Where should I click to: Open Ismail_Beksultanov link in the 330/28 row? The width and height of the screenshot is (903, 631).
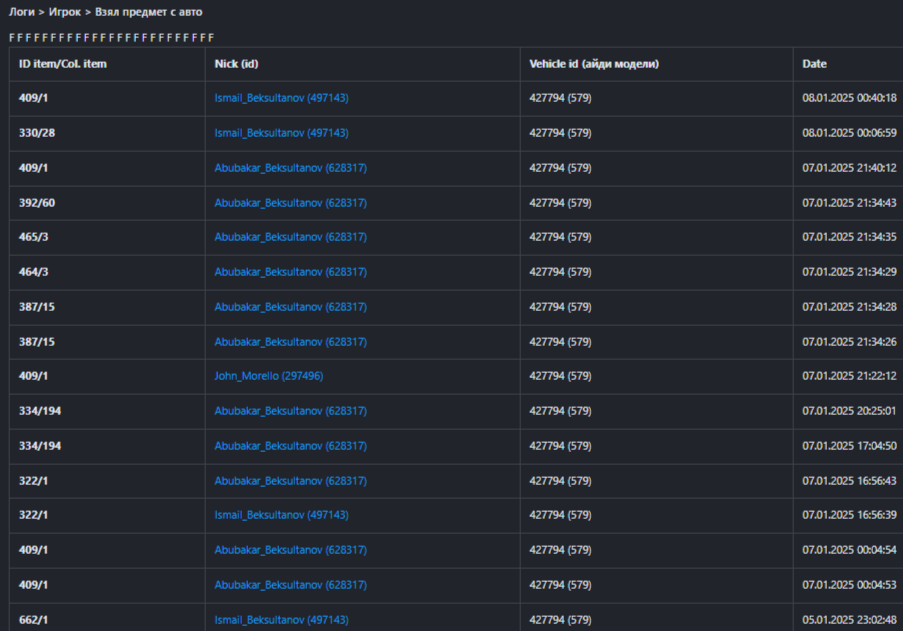click(x=281, y=133)
